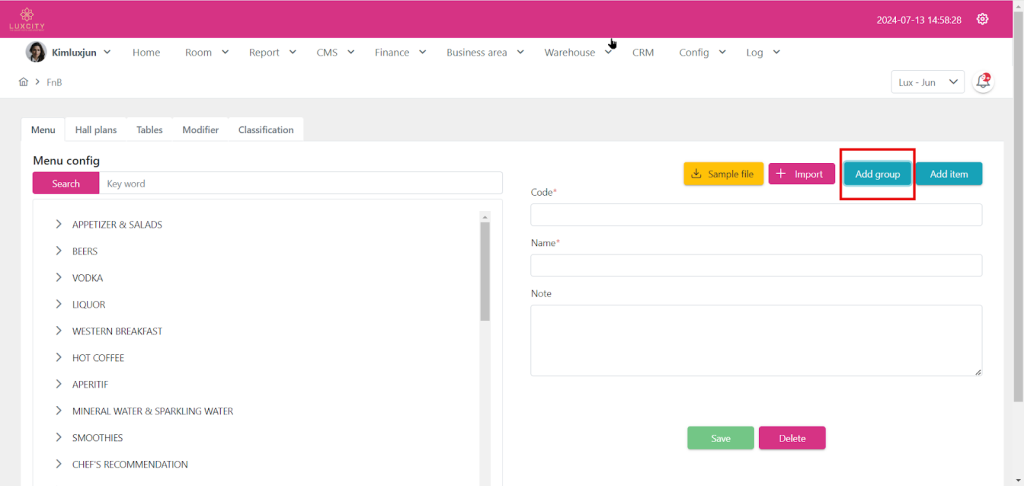Click Add item button
The image size is (1024, 486).
tap(948, 174)
